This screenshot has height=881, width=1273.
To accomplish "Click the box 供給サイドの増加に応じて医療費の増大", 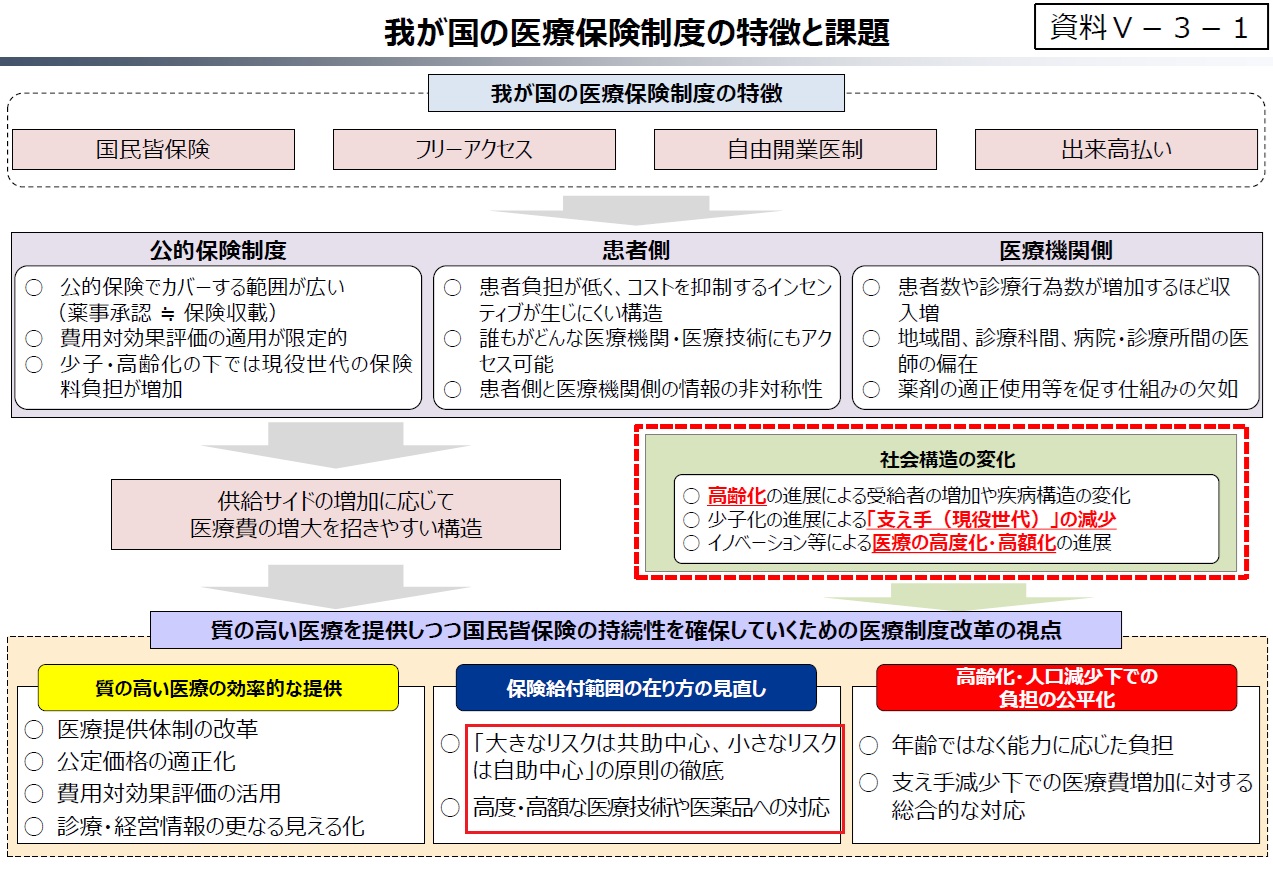I will (336, 514).
